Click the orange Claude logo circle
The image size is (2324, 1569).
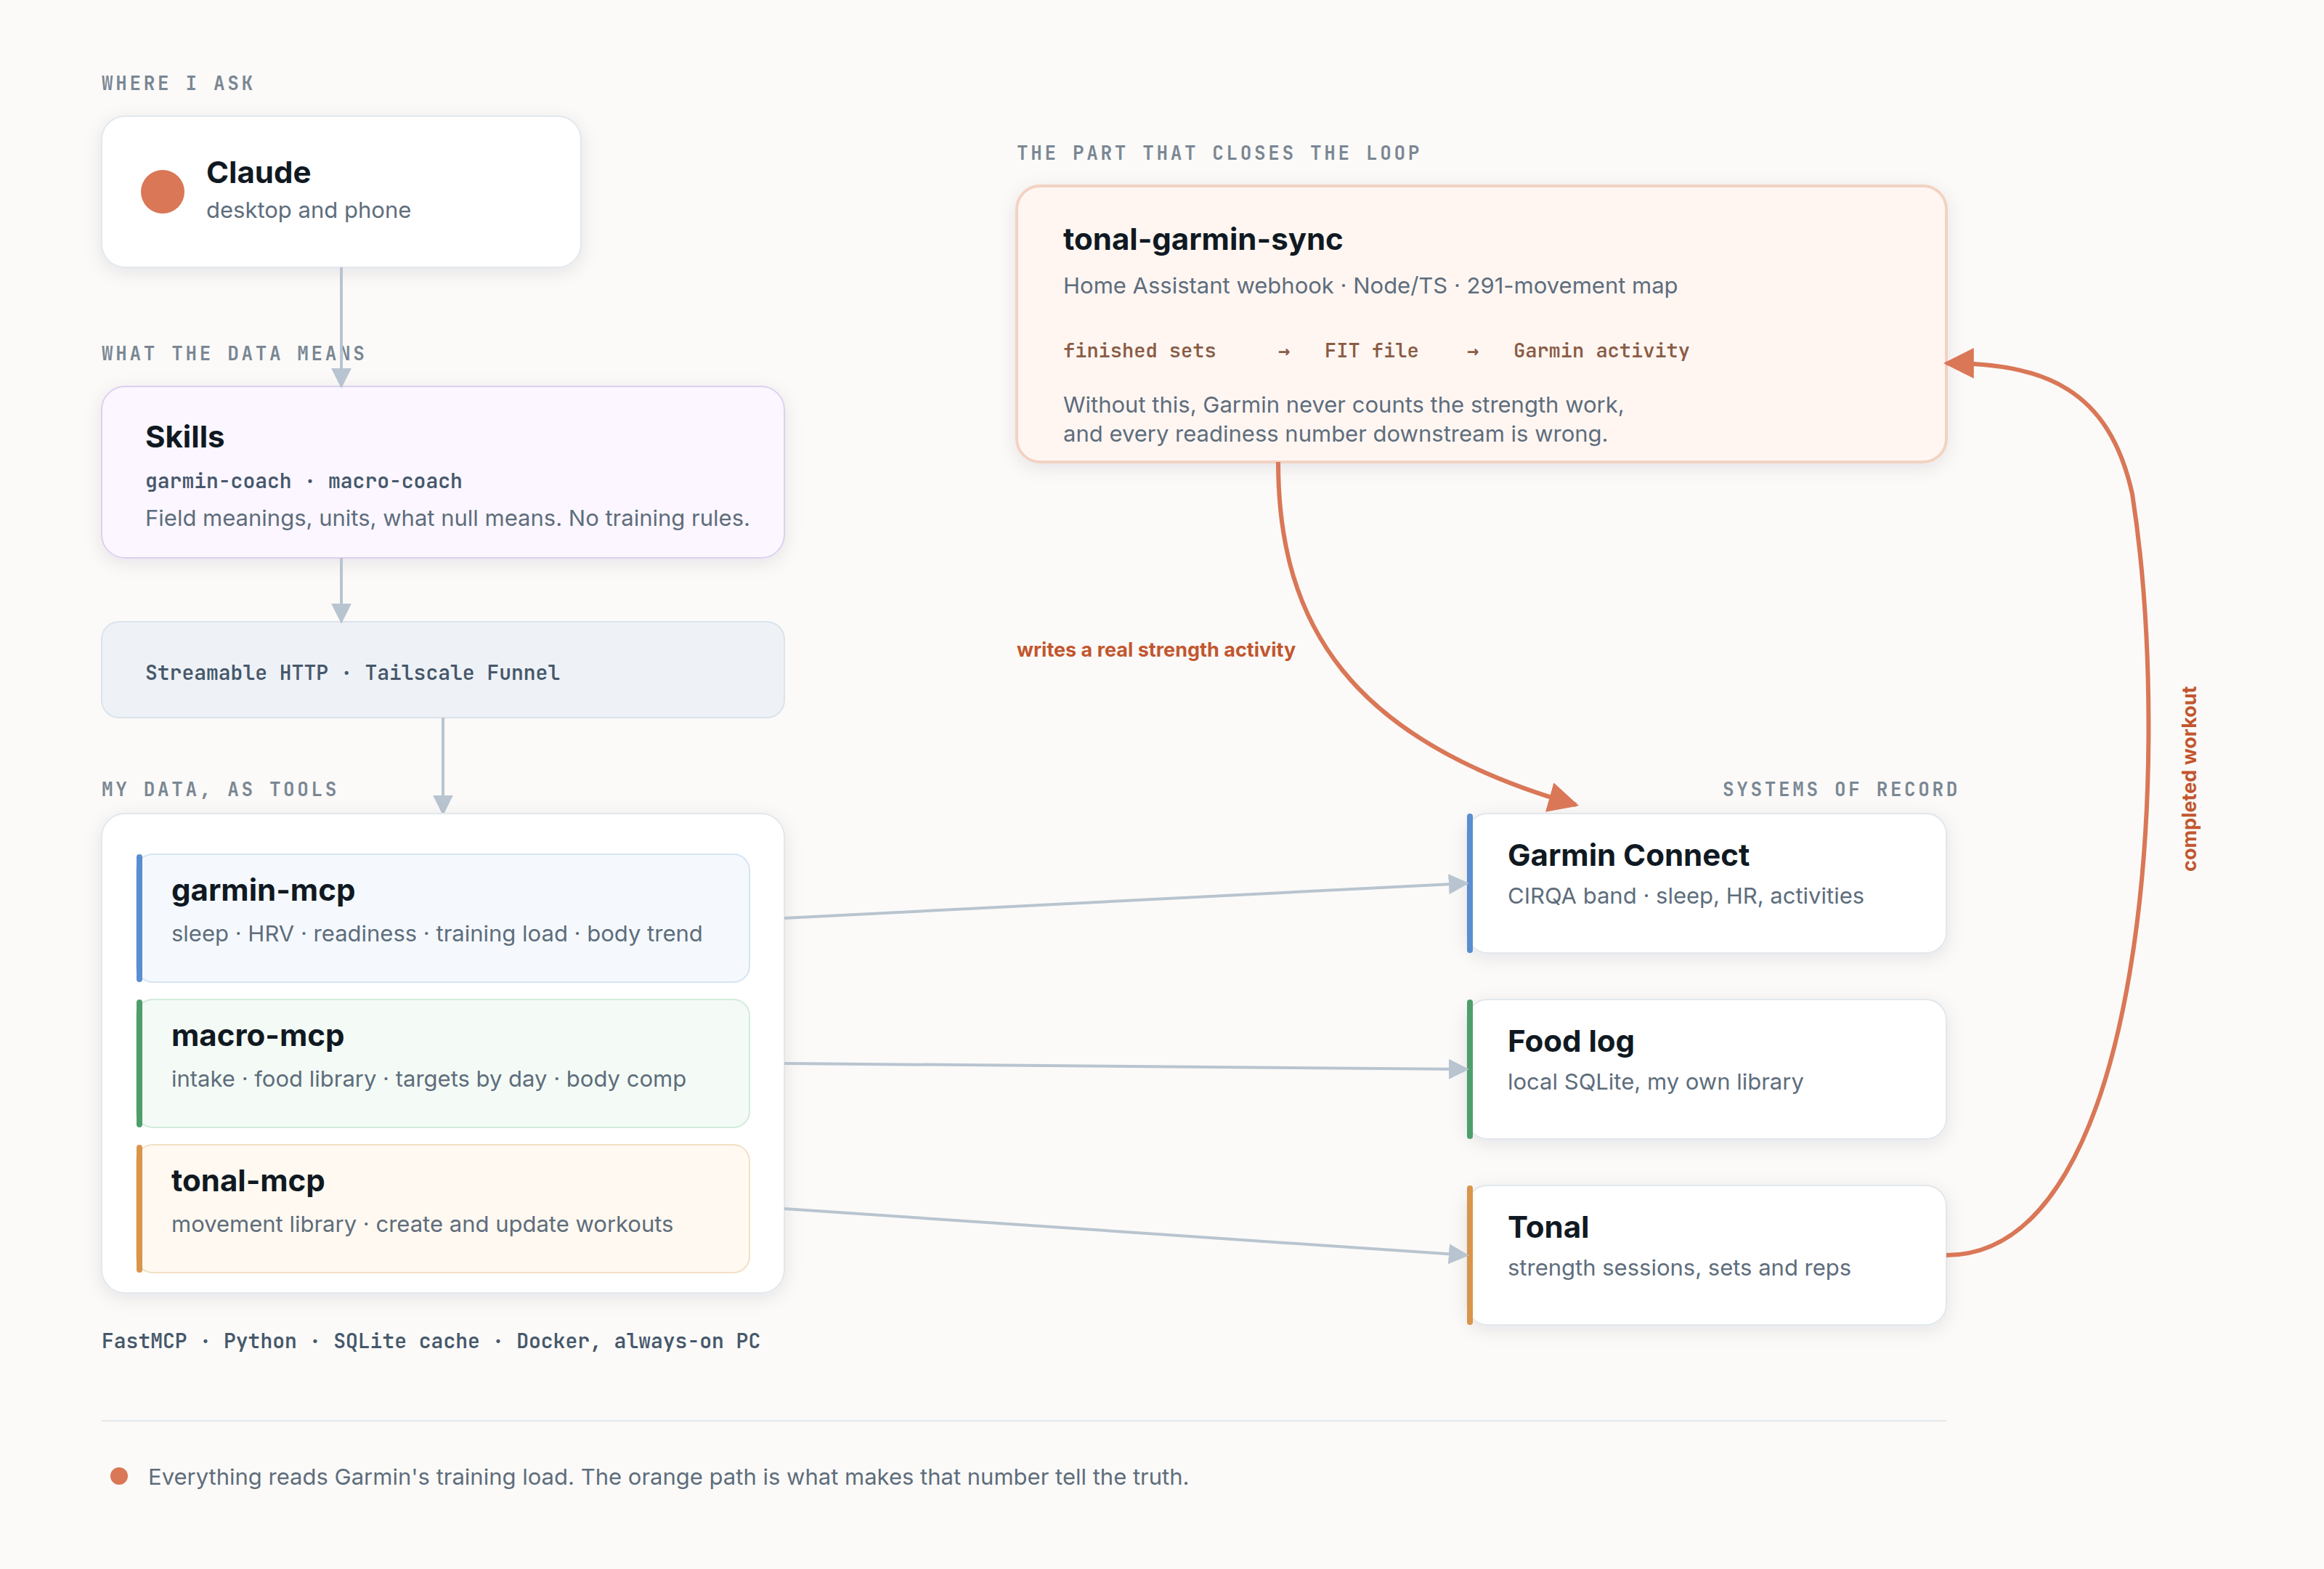(x=162, y=192)
